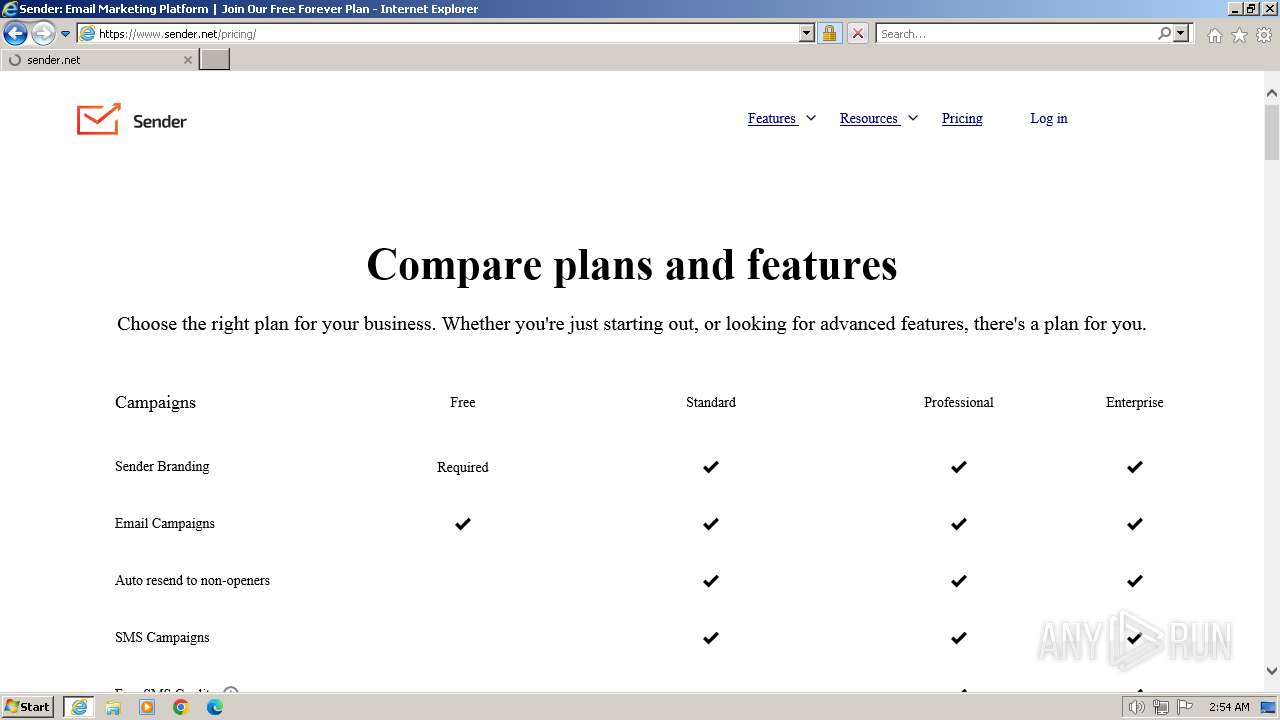This screenshot has height=720, width=1280.
Task: Click Email Campaigns checkmark under Enterprise
Action: pos(1135,524)
